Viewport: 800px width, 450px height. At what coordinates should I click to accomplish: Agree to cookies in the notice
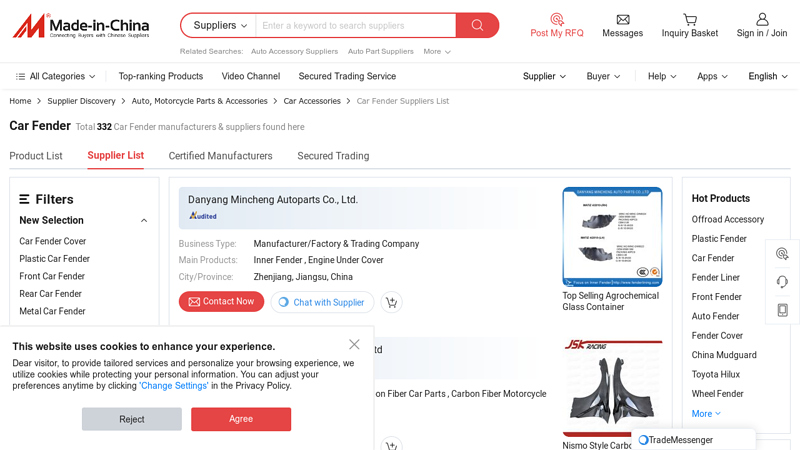click(241, 419)
